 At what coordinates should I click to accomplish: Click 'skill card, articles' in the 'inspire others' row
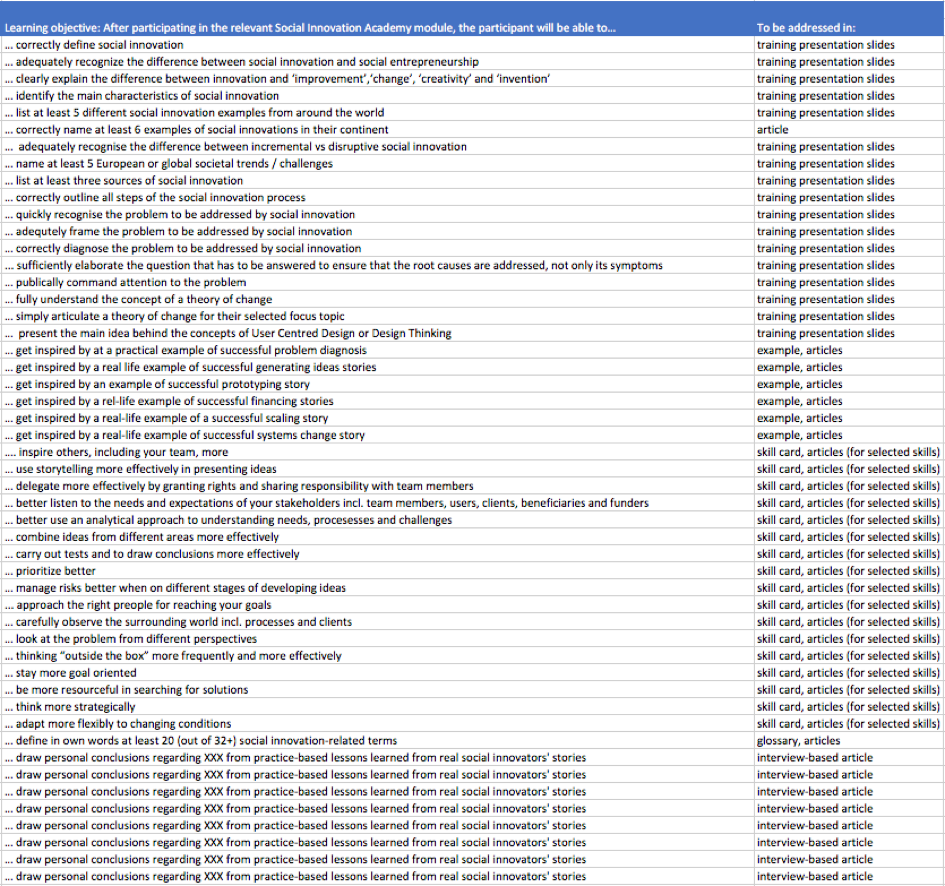click(x=849, y=452)
